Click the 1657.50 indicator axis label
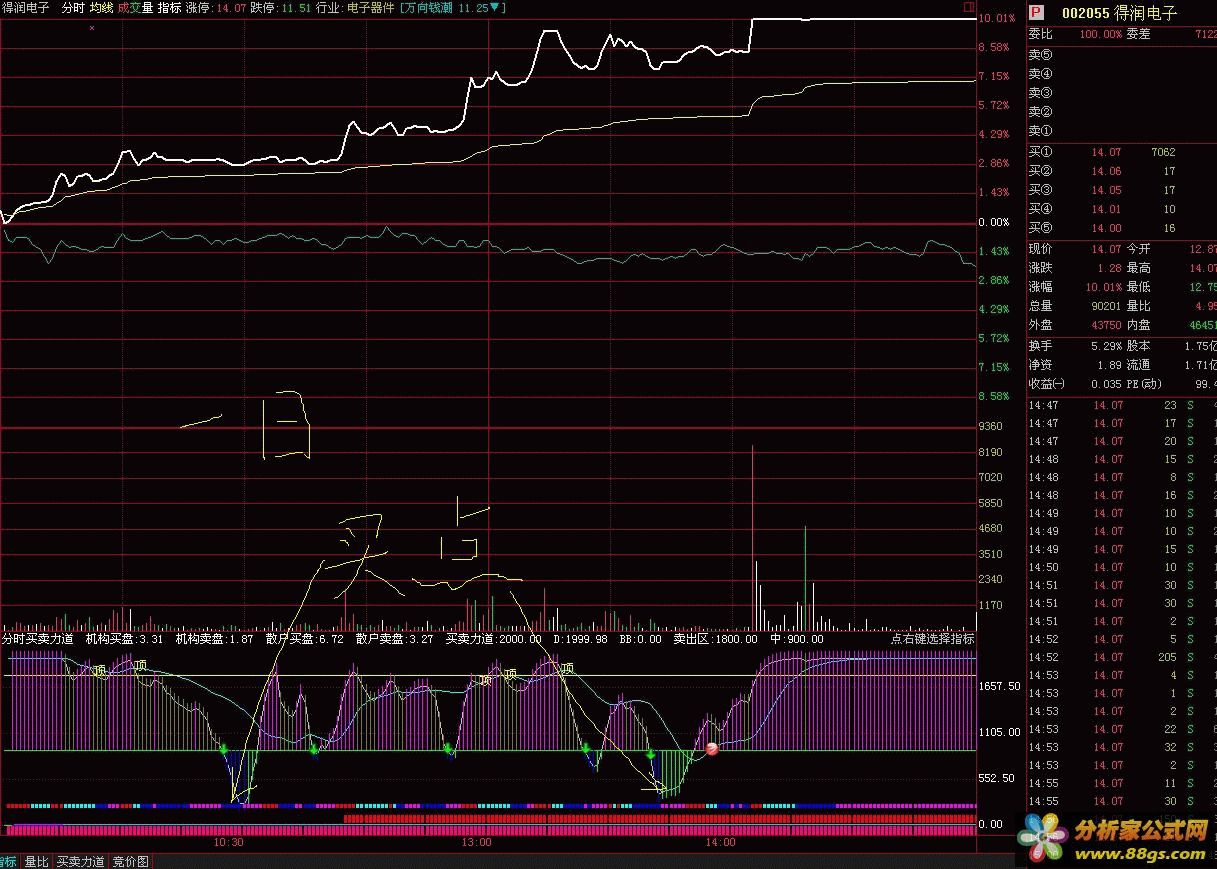The height and width of the screenshot is (869, 1217). coord(999,686)
